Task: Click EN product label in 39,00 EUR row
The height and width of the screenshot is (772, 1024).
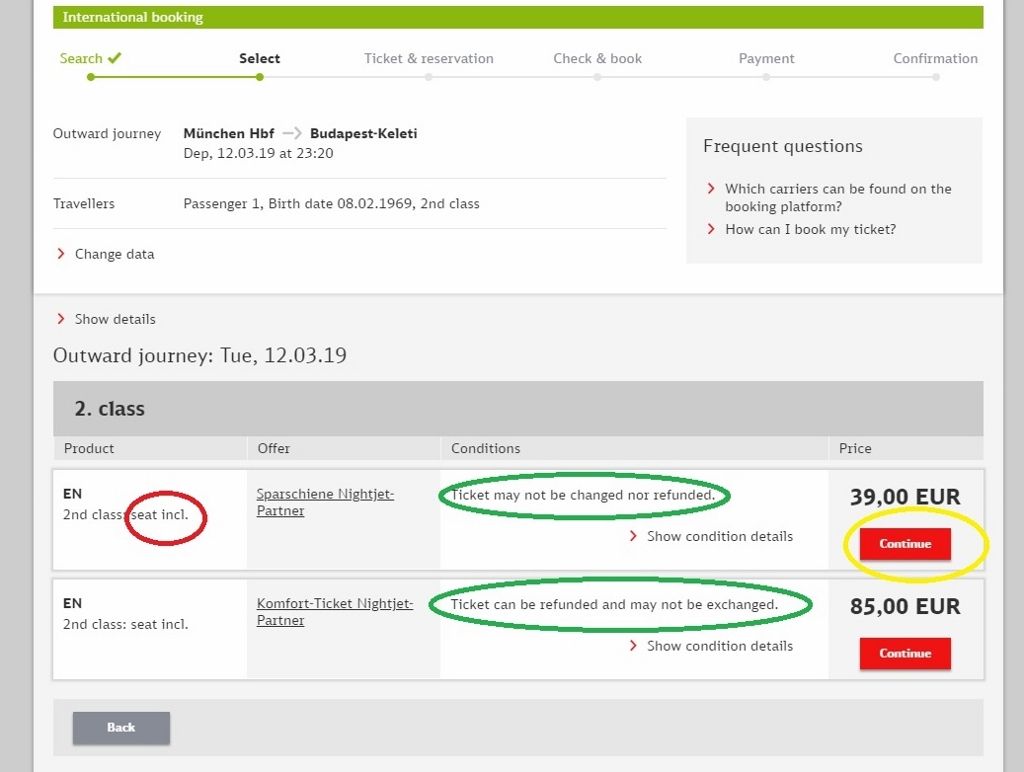Action: [x=72, y=494]
